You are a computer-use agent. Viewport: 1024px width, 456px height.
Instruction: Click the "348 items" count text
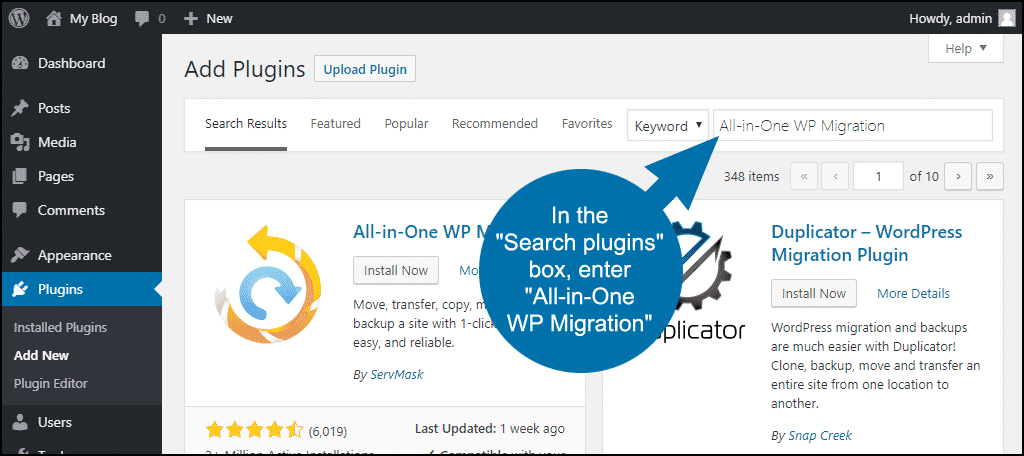tap(752, 176)
